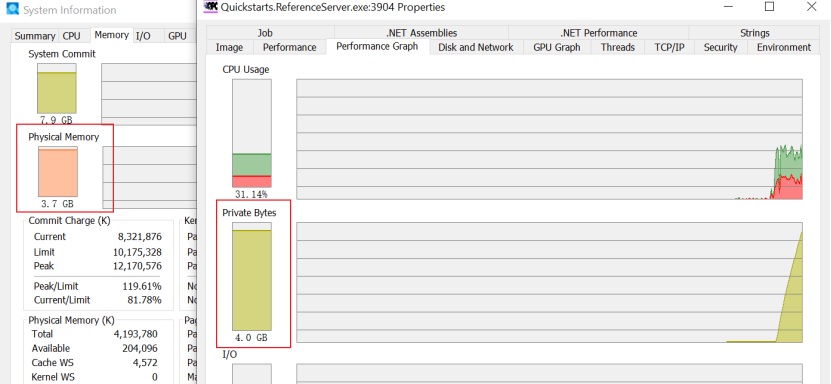Viewport: 831px width, 384px height.
Task: Open the Summary tab
Action: click(34, 36)
